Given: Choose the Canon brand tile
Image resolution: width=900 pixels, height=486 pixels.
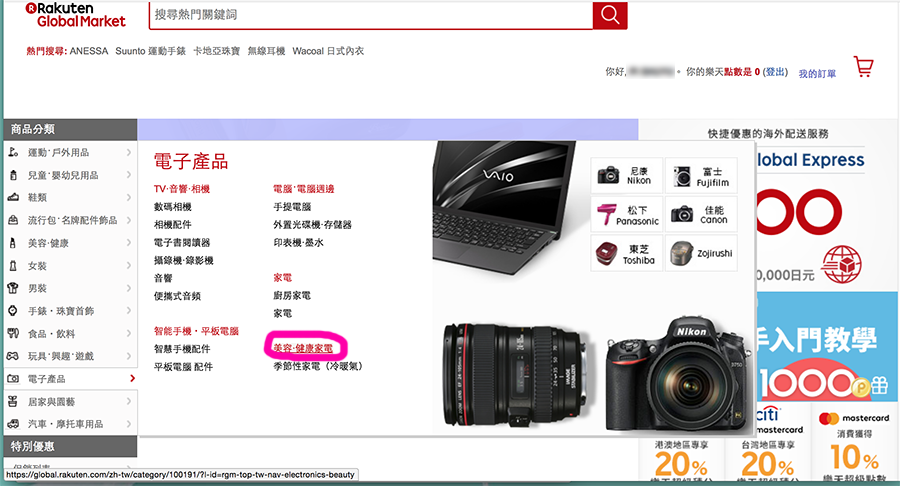Looking at the screenshot, I should click(x=700, y=215).
